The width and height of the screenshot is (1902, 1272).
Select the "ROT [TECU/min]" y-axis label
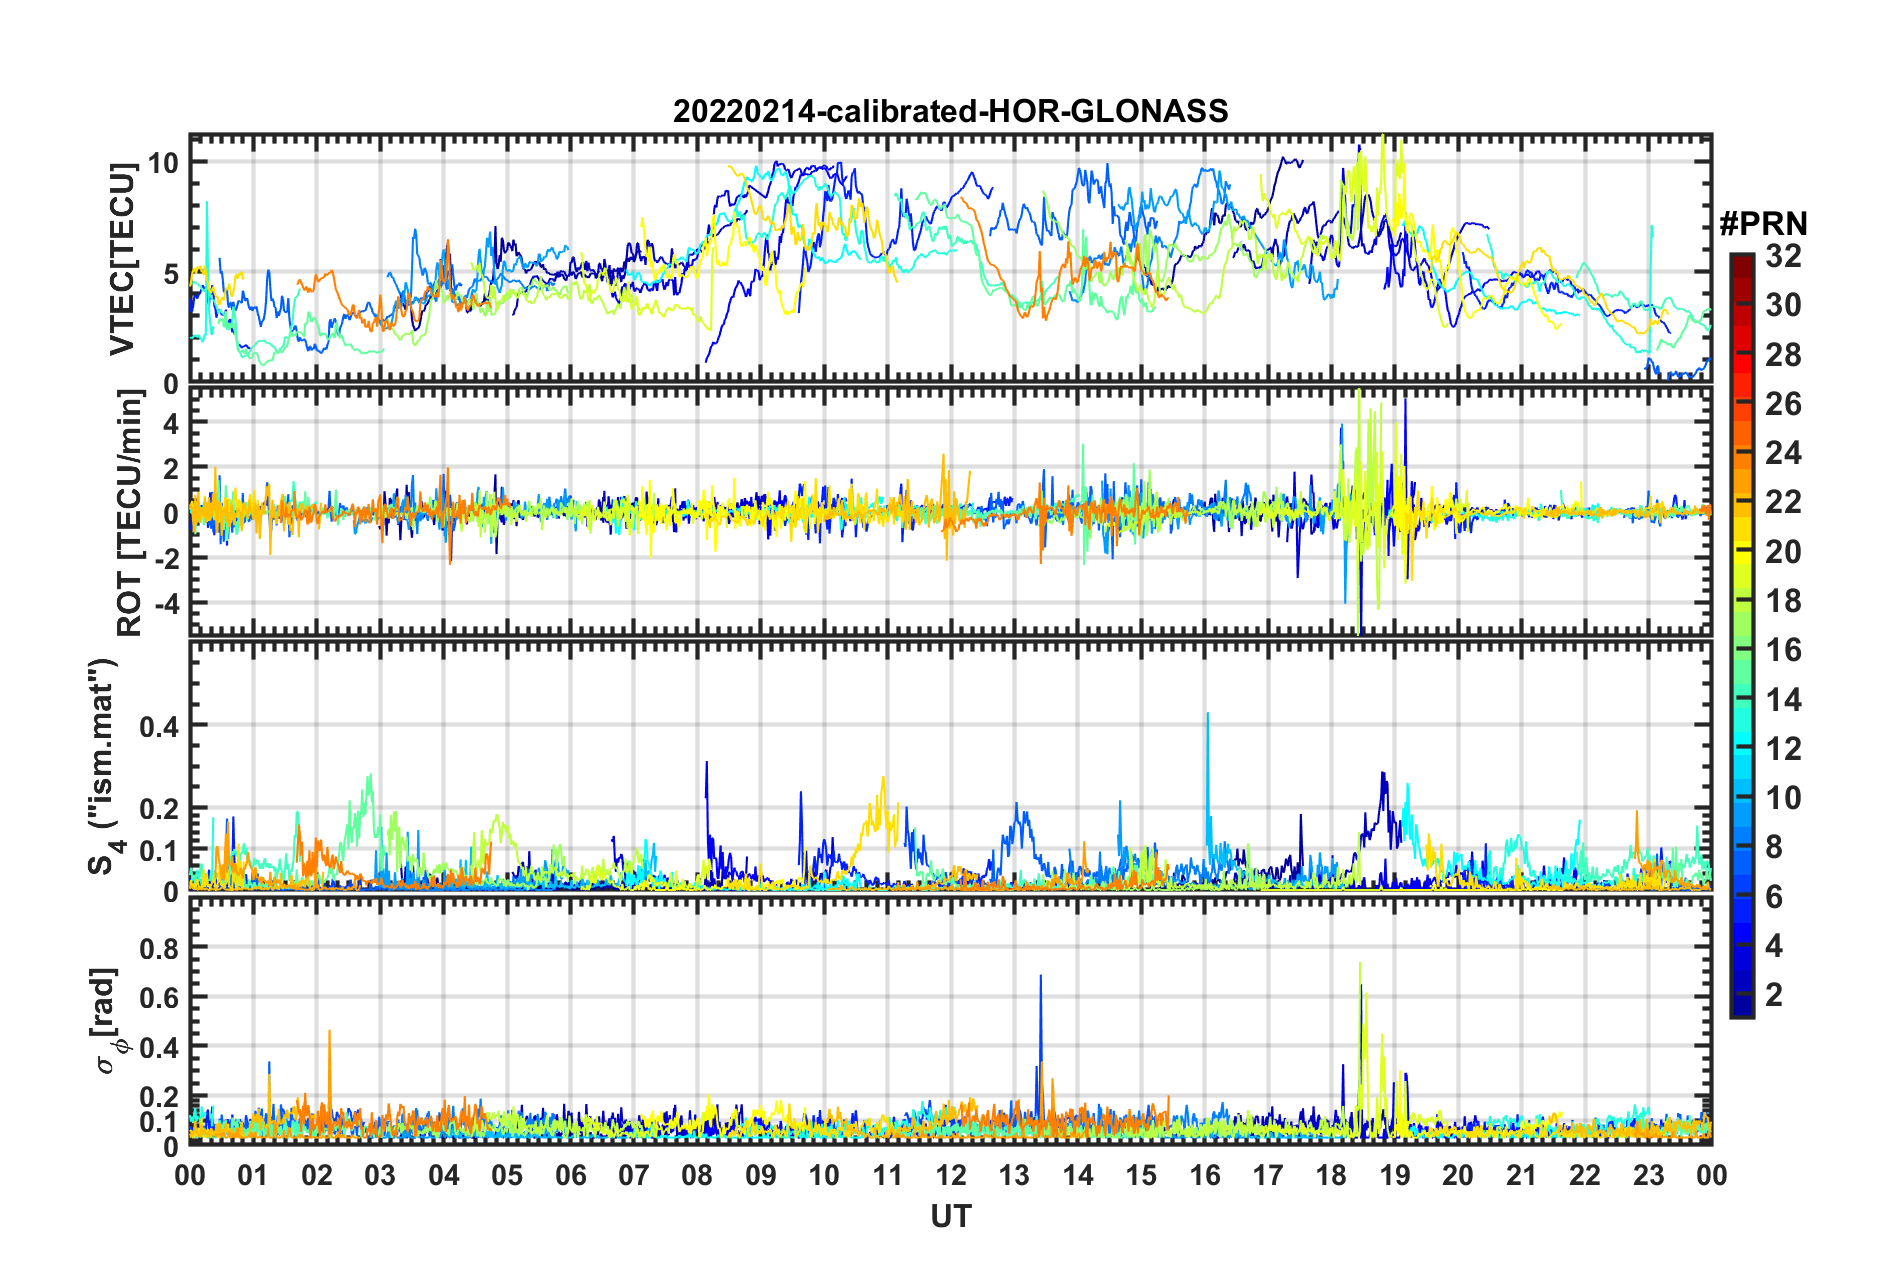coord(129,513)
